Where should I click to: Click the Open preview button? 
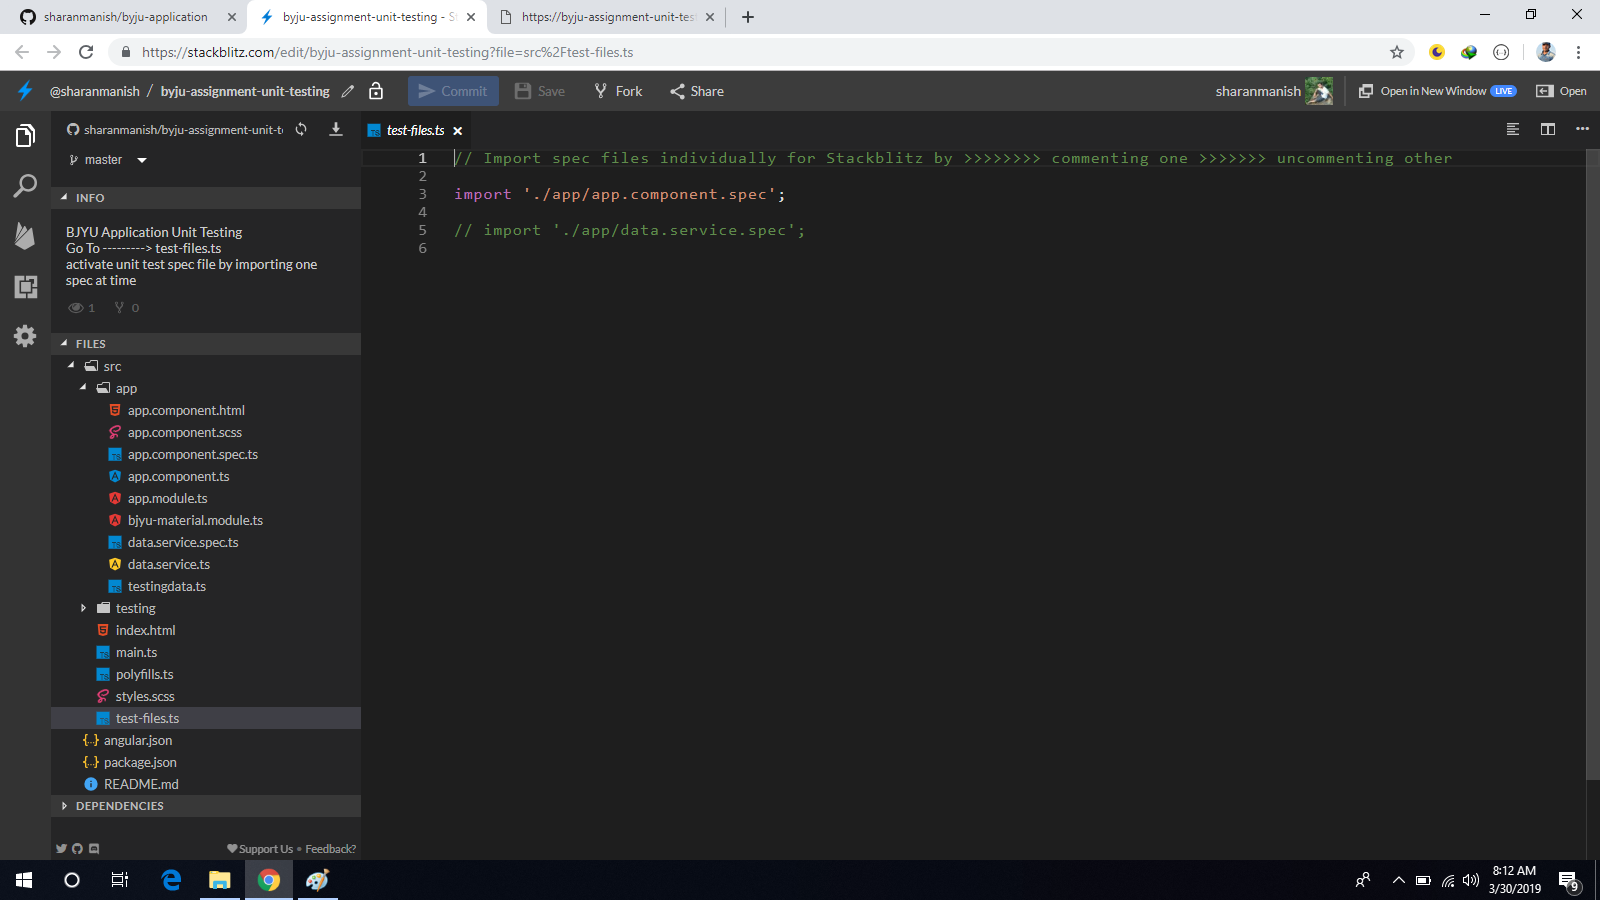tap(1561, 91)
